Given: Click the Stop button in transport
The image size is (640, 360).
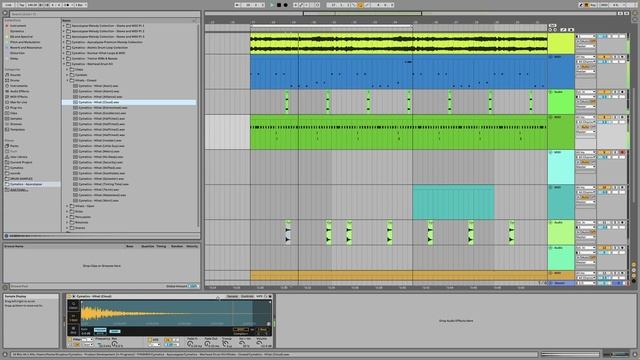Looking at the screenshot, I should [279, 5].
